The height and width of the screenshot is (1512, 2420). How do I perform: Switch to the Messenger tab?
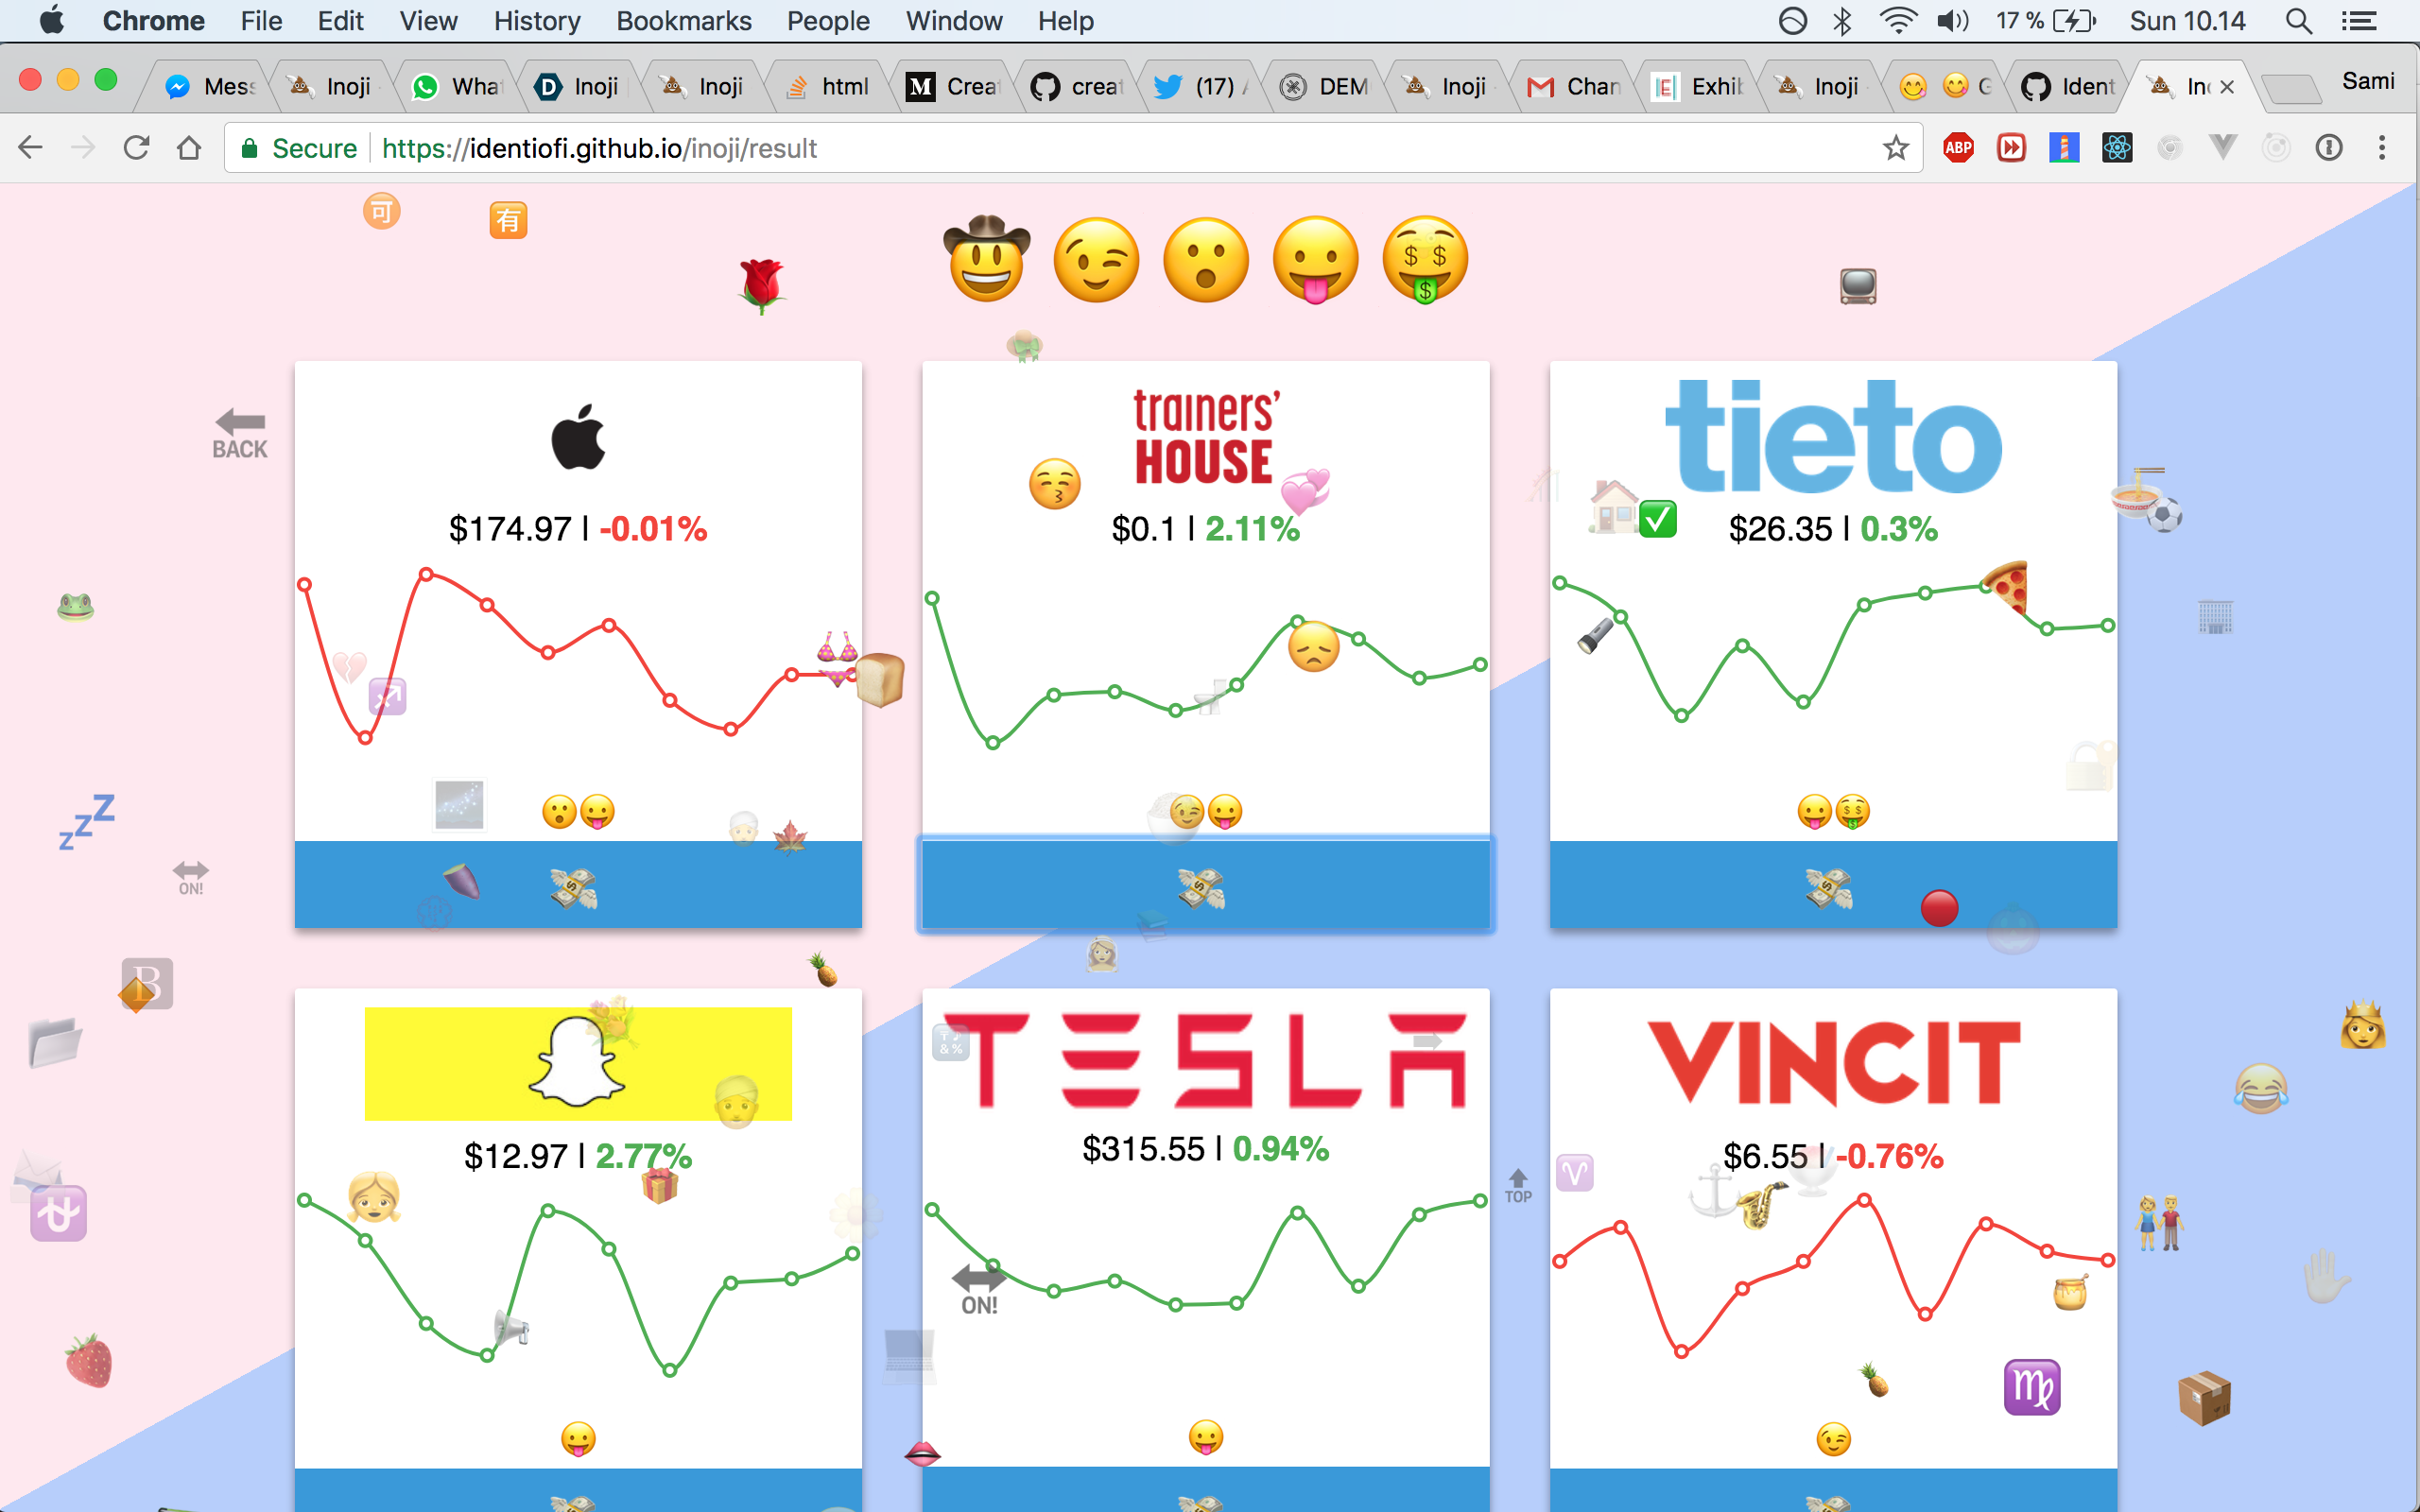[x=212, y=87]
